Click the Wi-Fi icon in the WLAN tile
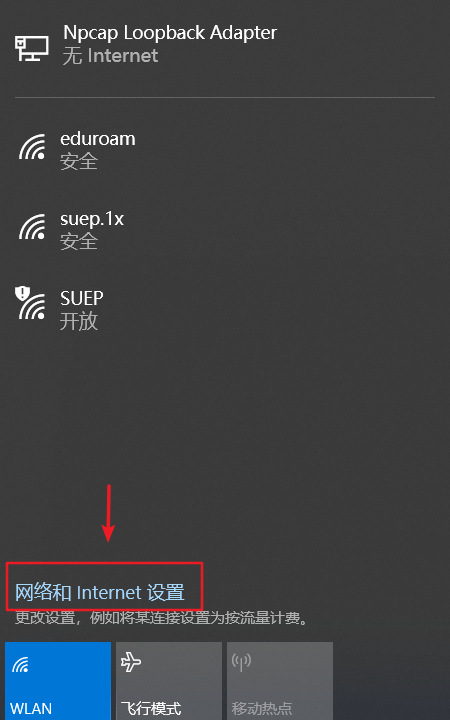The height and width of the screenshot is (720, 450). [x=20, y=664]
